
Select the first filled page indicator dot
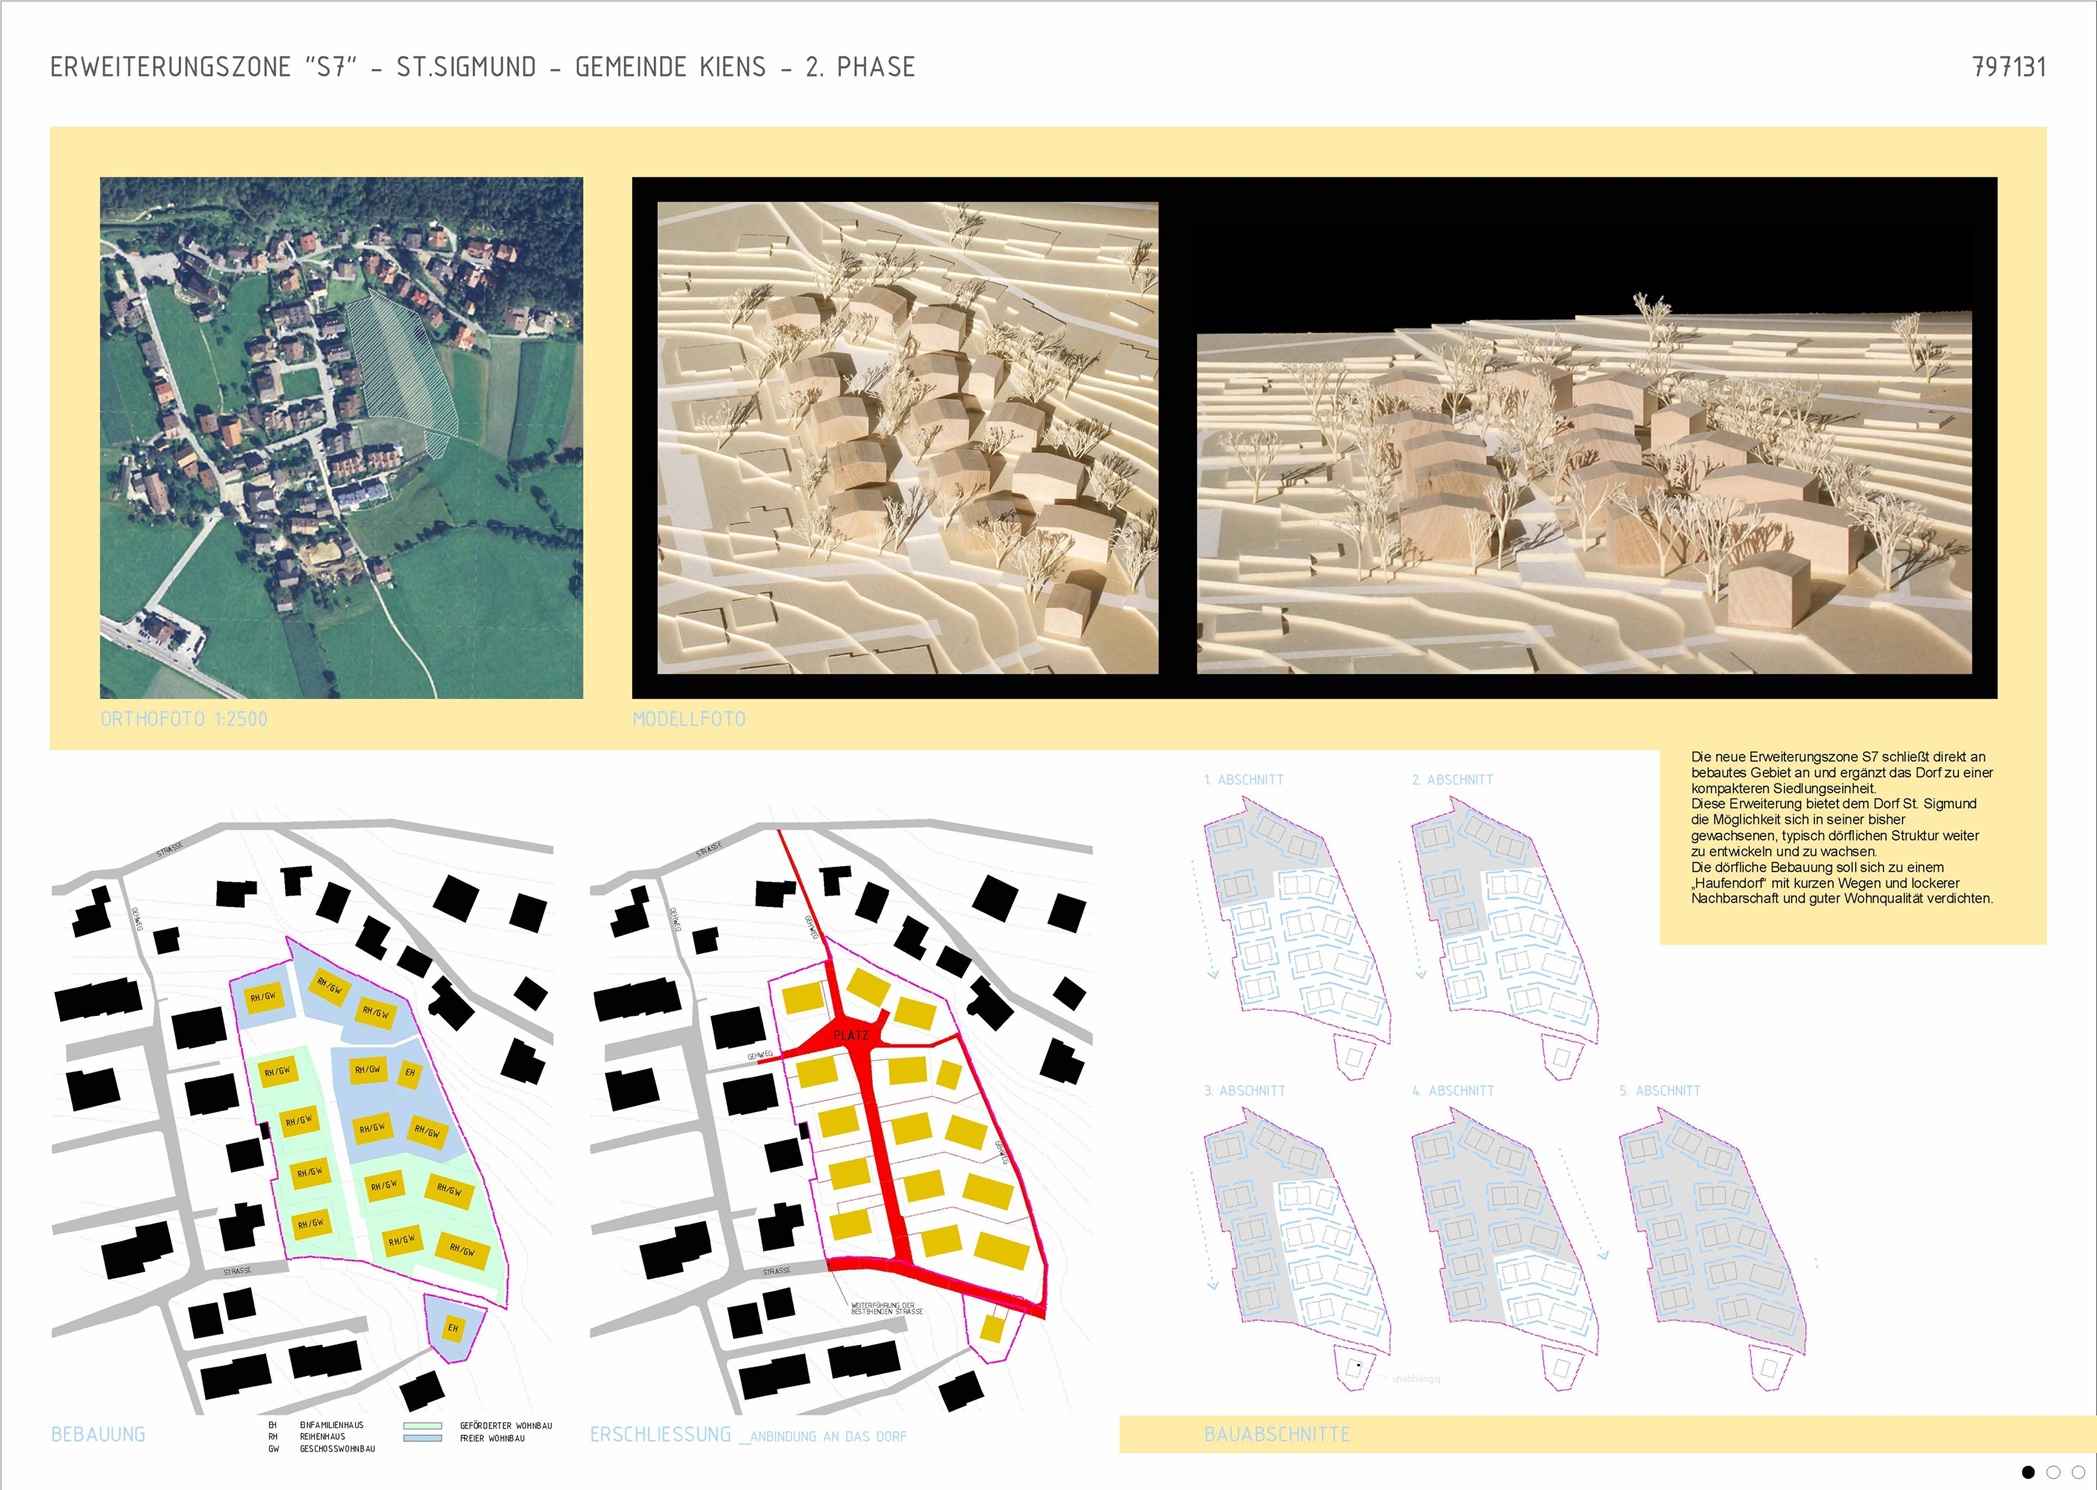tap(2028, 1472)
